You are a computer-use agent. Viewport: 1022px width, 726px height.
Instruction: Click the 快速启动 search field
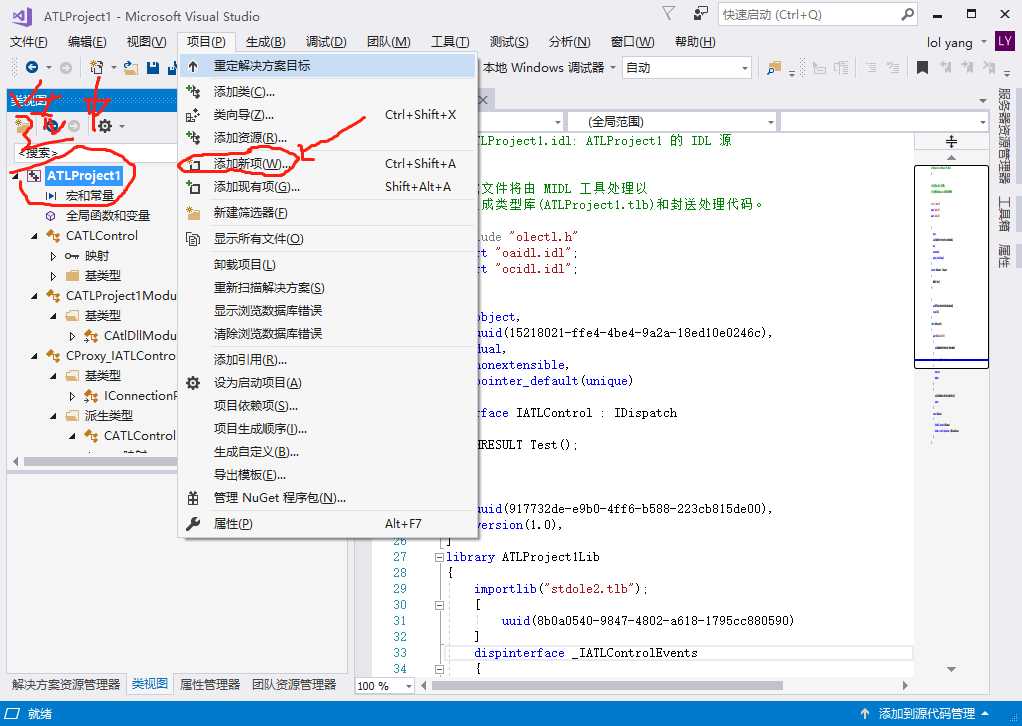[x=810, y=14]
